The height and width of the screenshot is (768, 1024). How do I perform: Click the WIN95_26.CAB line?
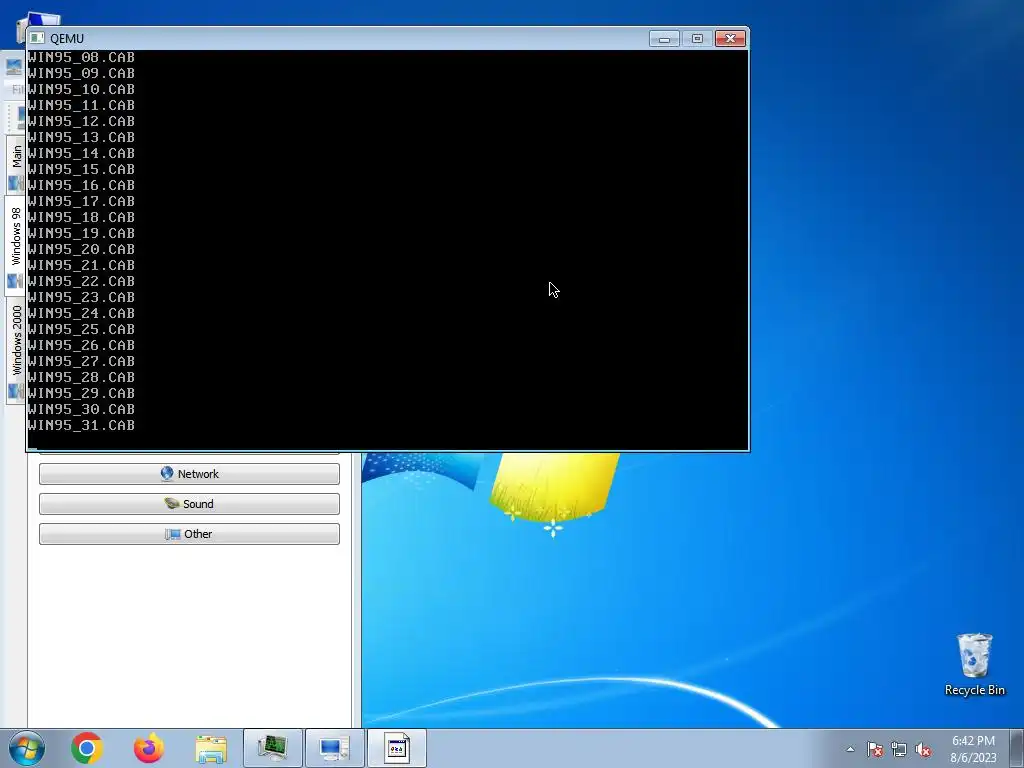pos(81,345)
